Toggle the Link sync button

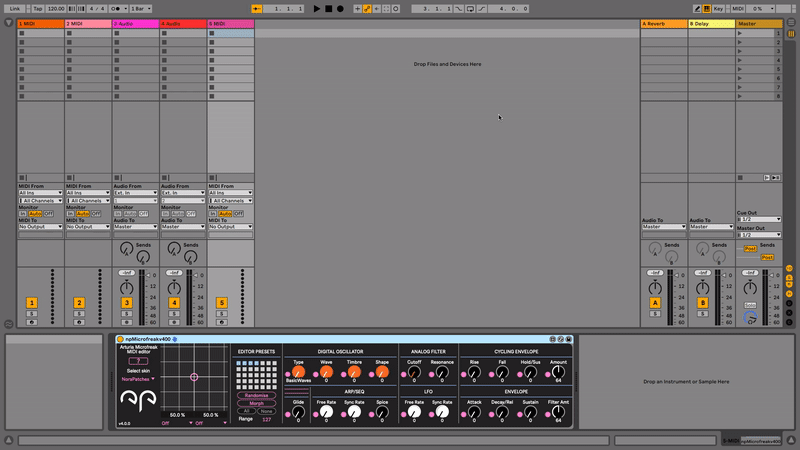14,8
